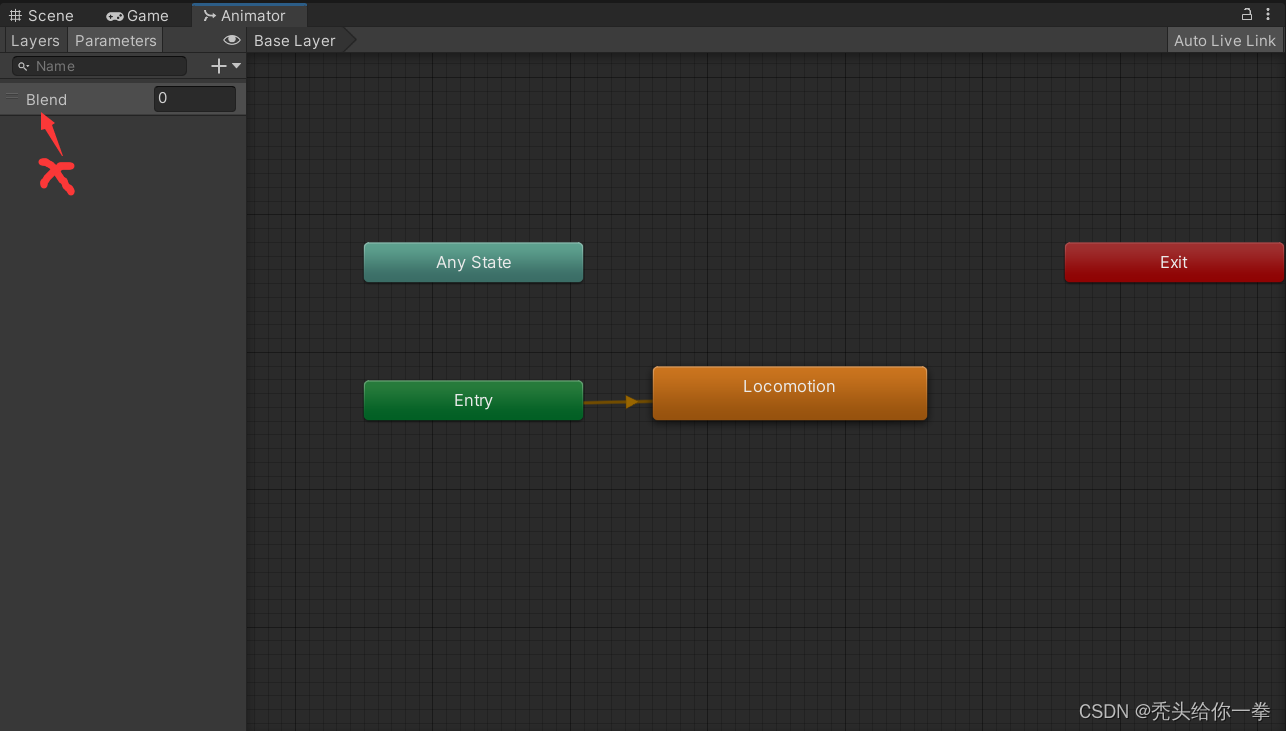Click the Base Layer breadcrumb chevron
Image resolution: width=1286 pixels, height=731 pixels.
tap(349, 40)
